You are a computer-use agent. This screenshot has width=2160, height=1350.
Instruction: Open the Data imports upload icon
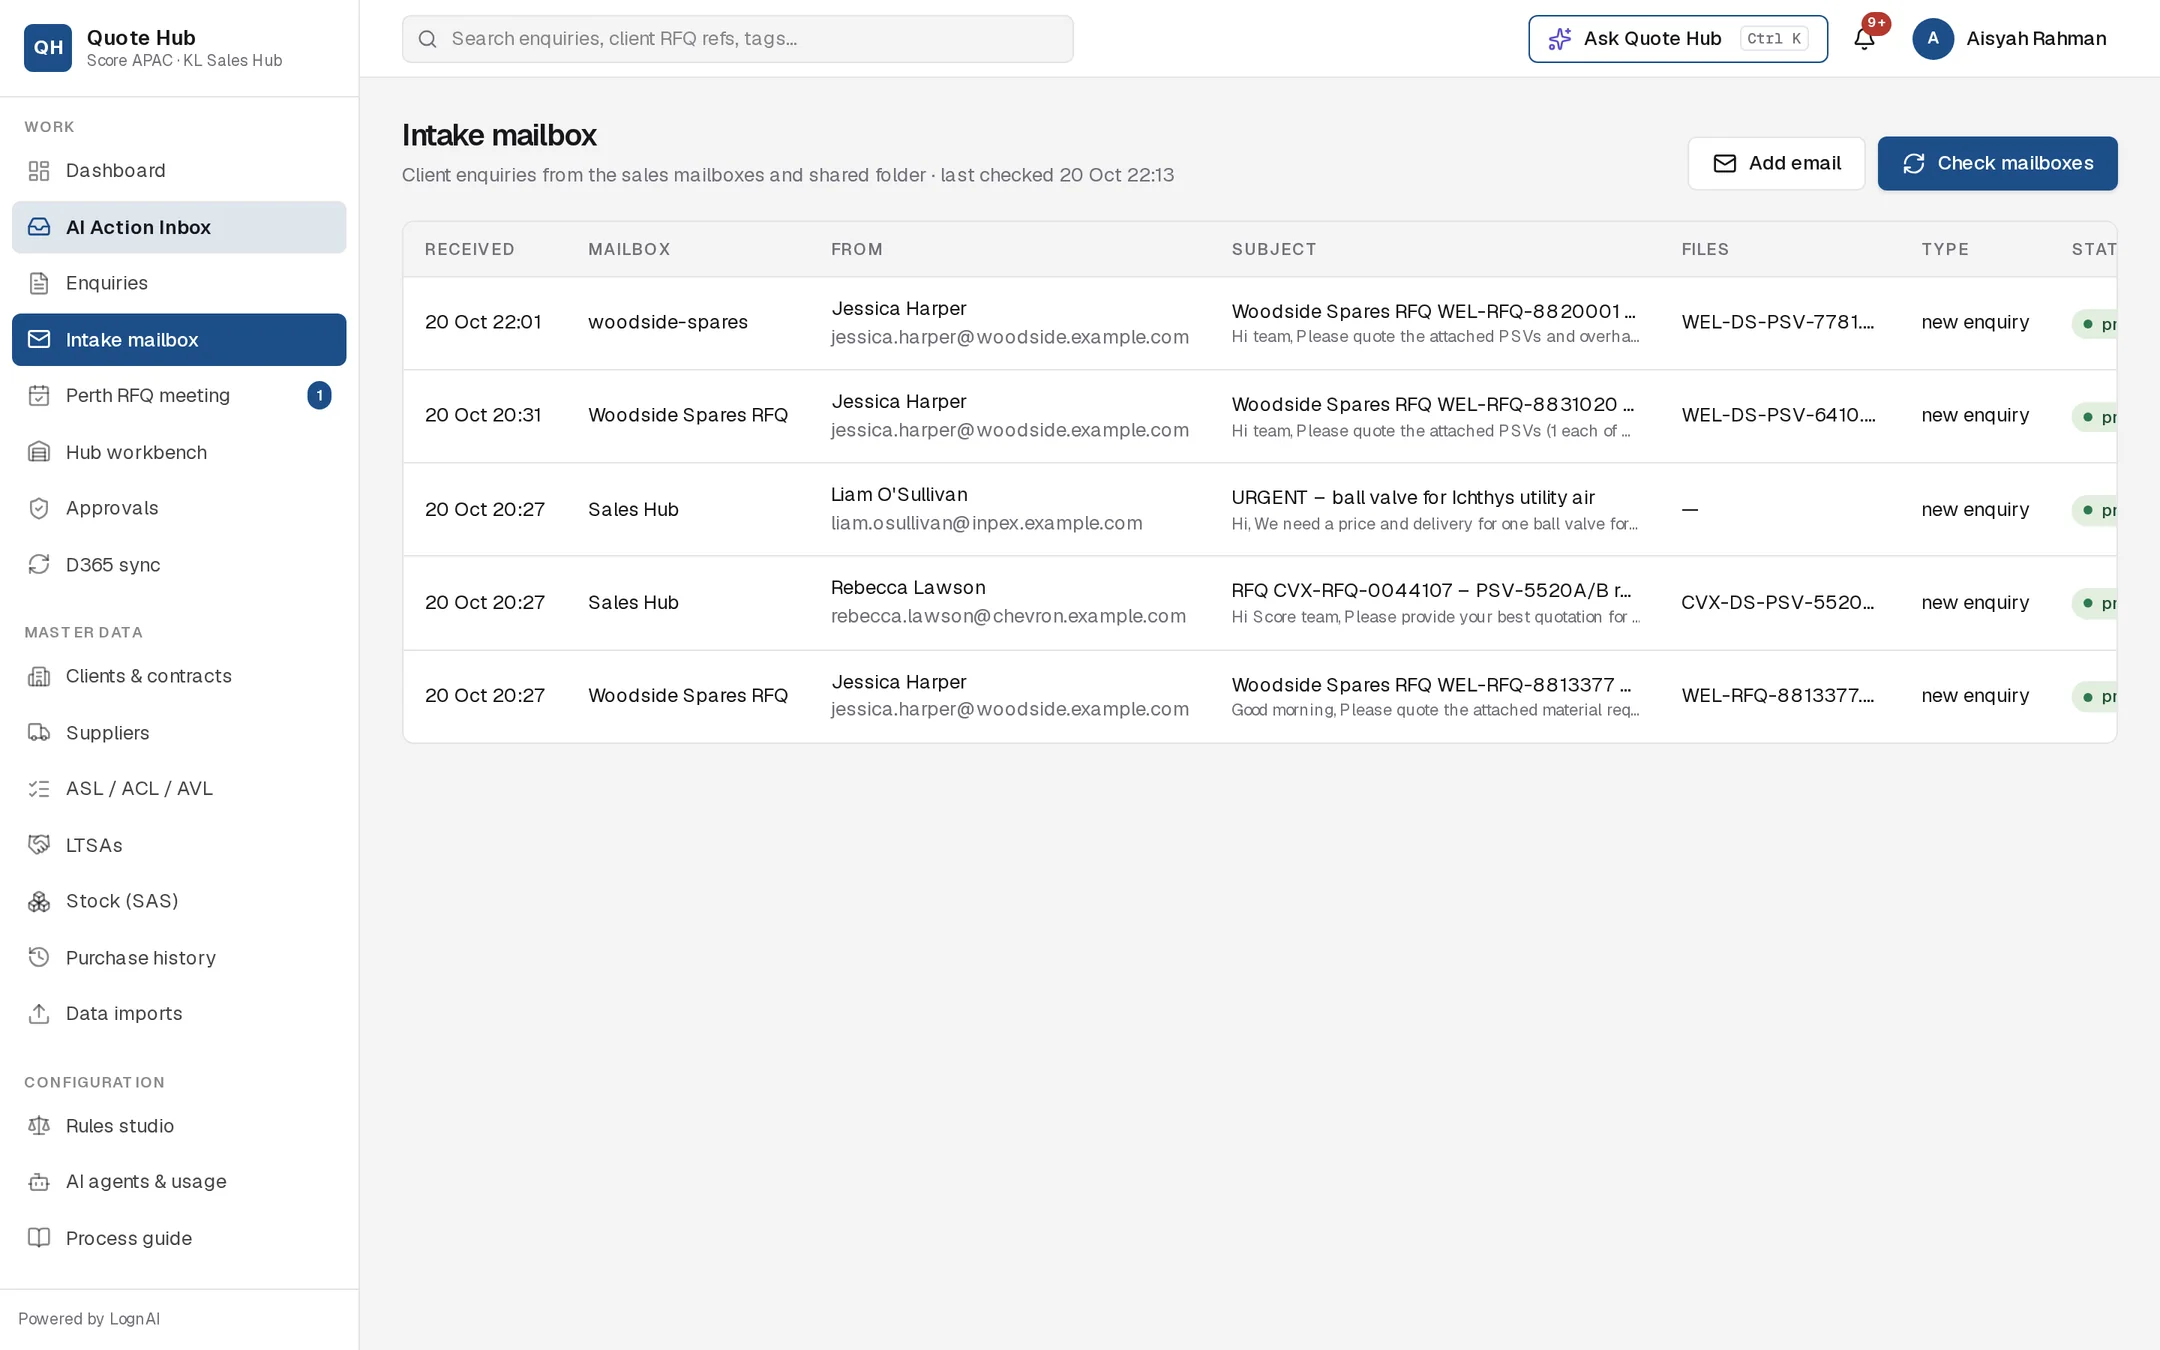[x=39, y=1014]
